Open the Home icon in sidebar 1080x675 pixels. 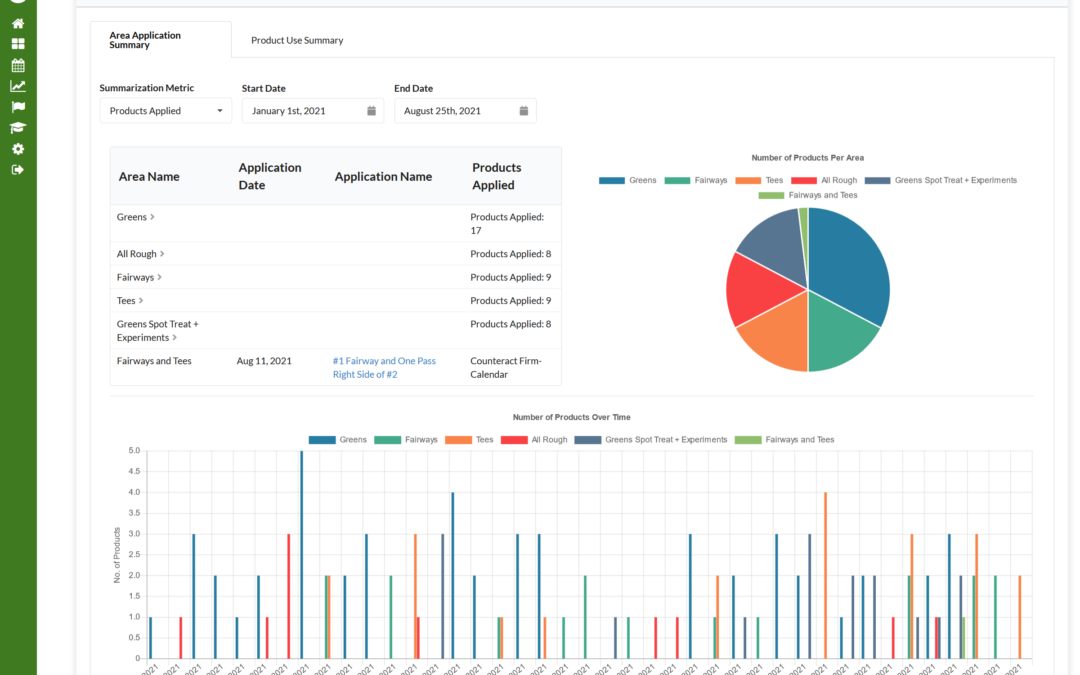[18, 23]
